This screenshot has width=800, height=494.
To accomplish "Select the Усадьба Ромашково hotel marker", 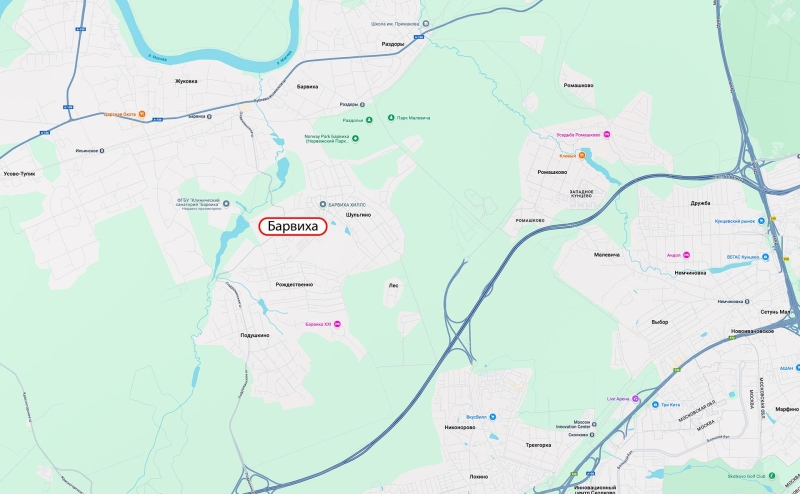I will (607, 135).
